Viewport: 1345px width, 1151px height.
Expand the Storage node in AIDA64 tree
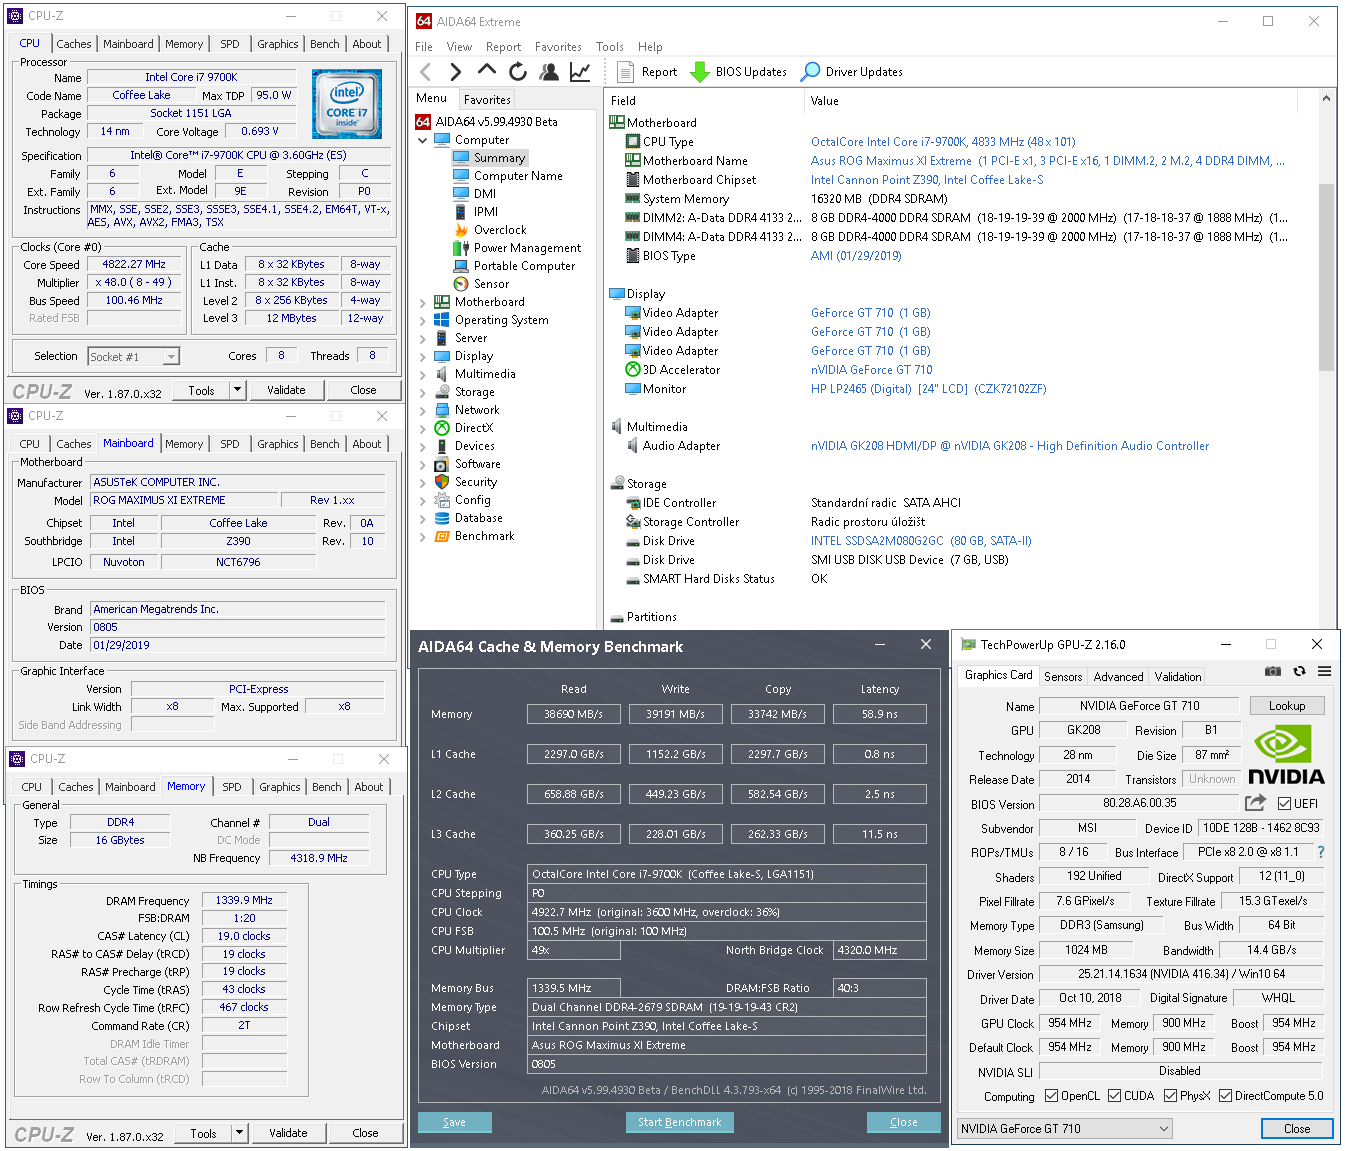pos(423,392)
